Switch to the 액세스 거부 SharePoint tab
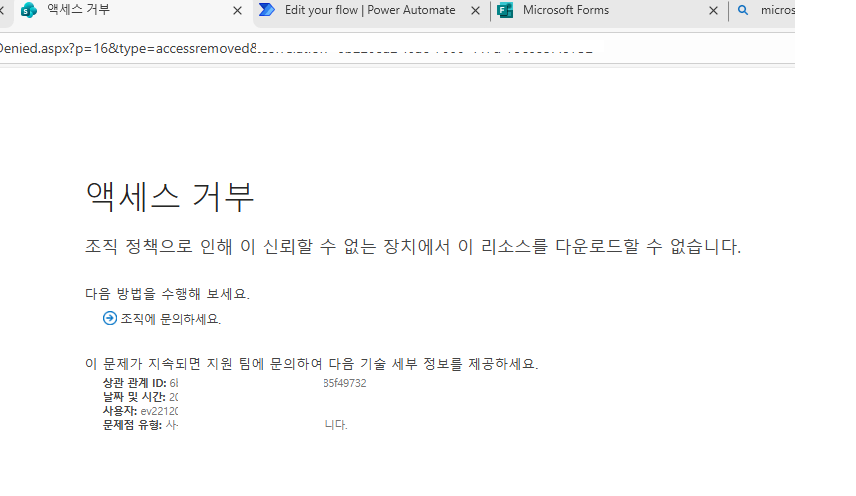Screen dimensions: 856x496 [126, 10]
